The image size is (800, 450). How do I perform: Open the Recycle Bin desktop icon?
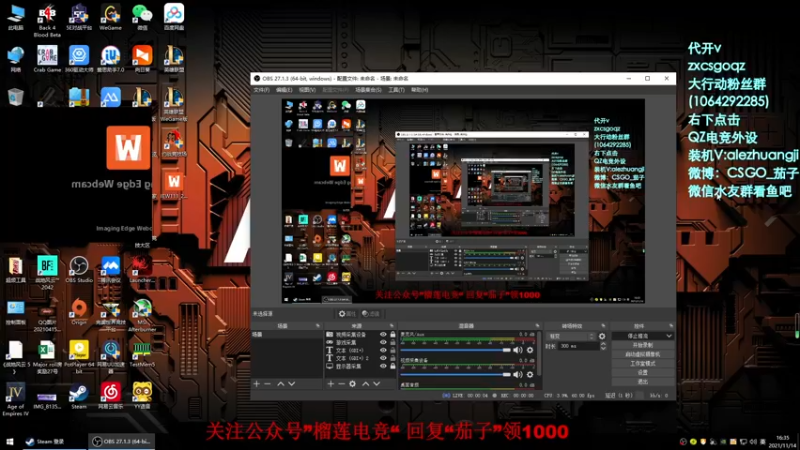pos(15,96)
